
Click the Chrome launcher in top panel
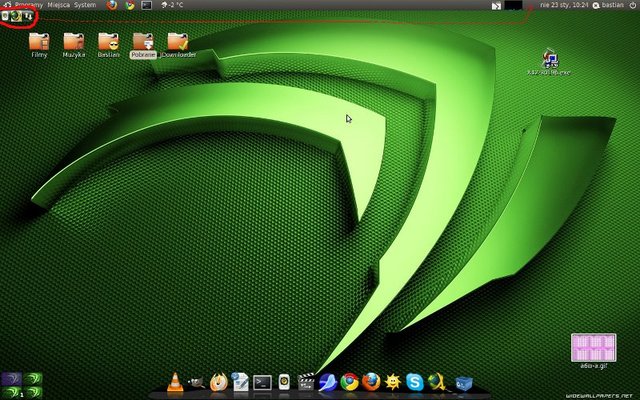[x=130, y=5]
